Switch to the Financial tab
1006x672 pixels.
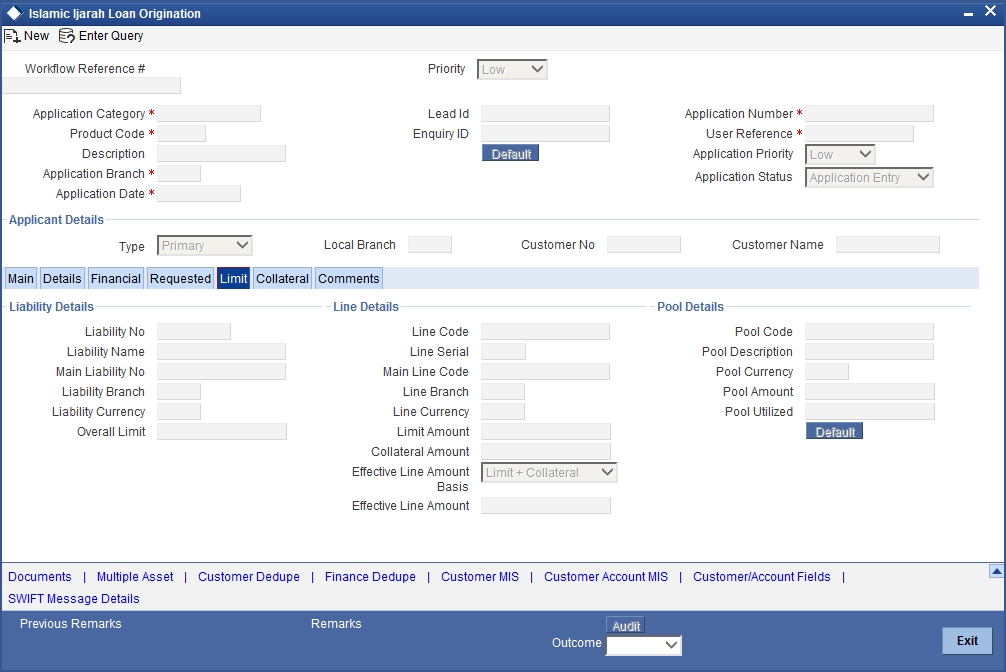115,279
